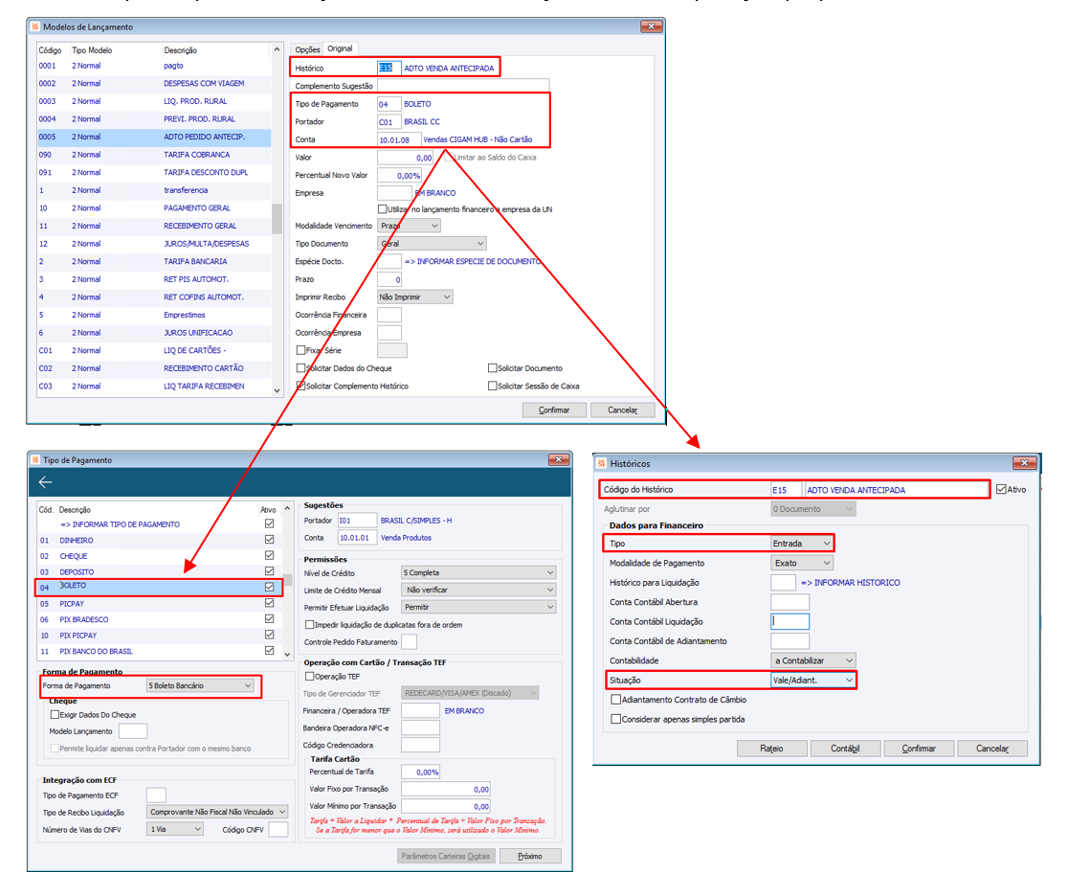Open Contabilidade dropdown showing a Contabilizar
This screenshot has height=872, width=1085.
813,660
